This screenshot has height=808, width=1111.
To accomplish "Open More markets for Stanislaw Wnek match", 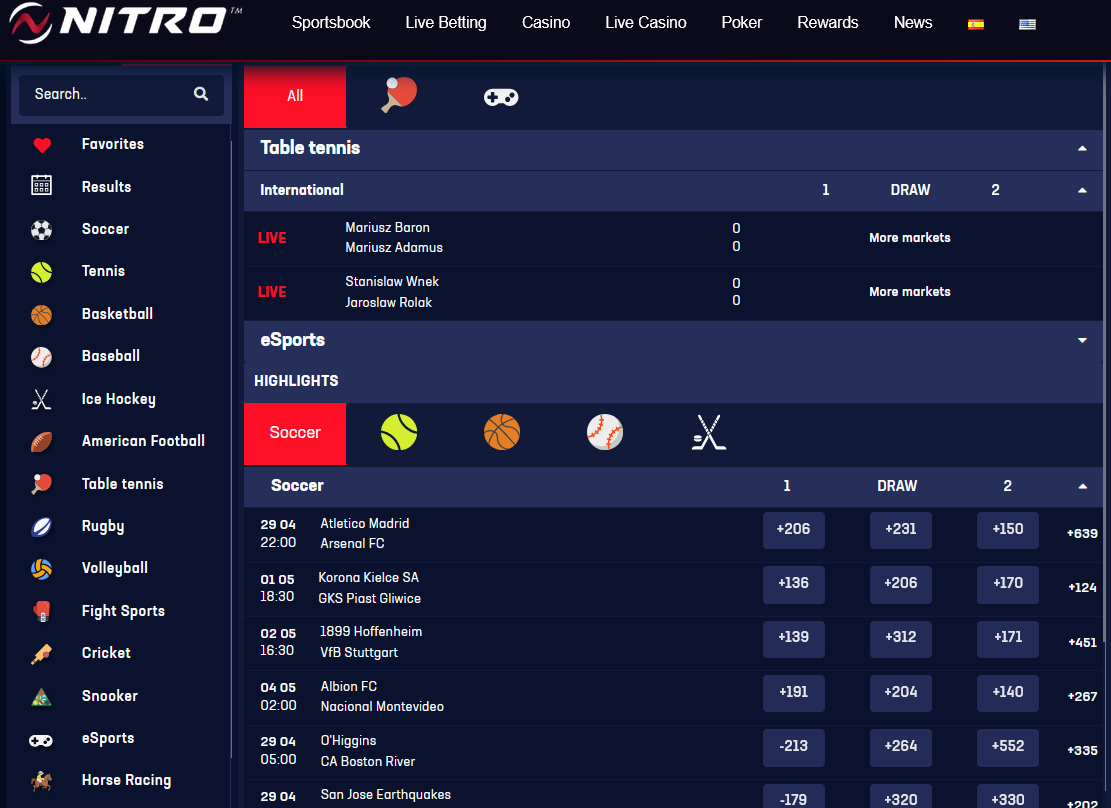I will (x=910, y=292).
